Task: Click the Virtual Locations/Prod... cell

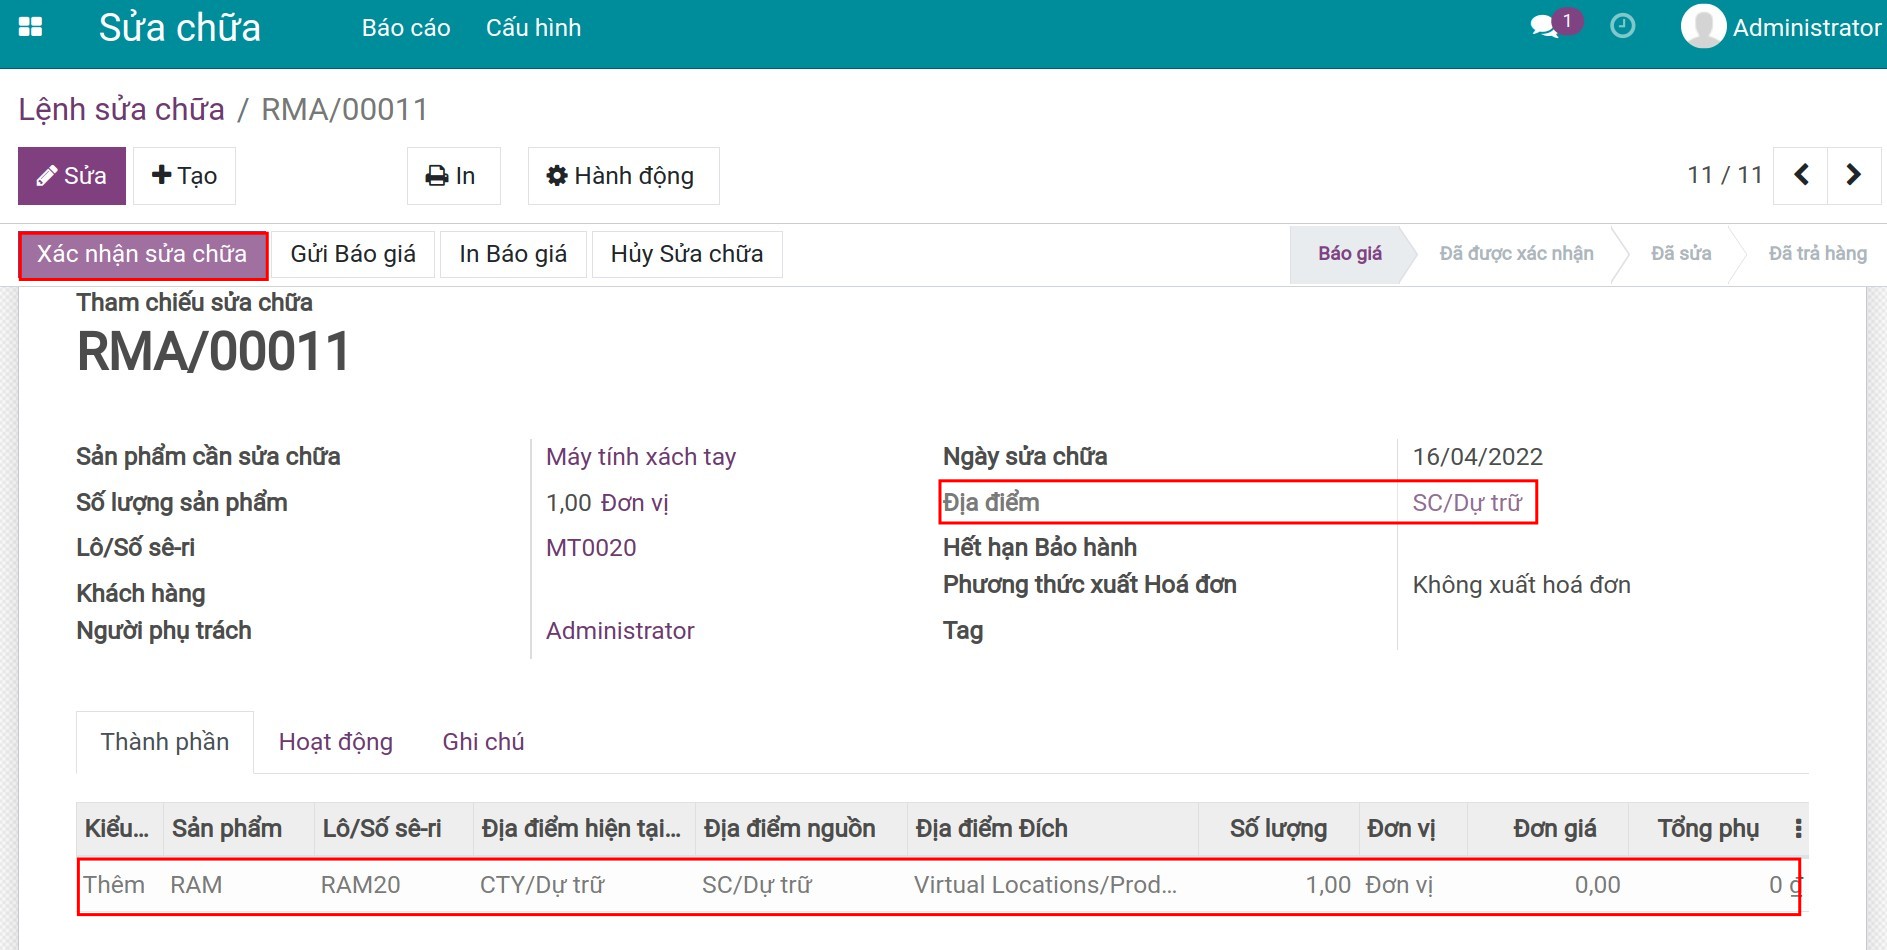Action: (1046, 885)
